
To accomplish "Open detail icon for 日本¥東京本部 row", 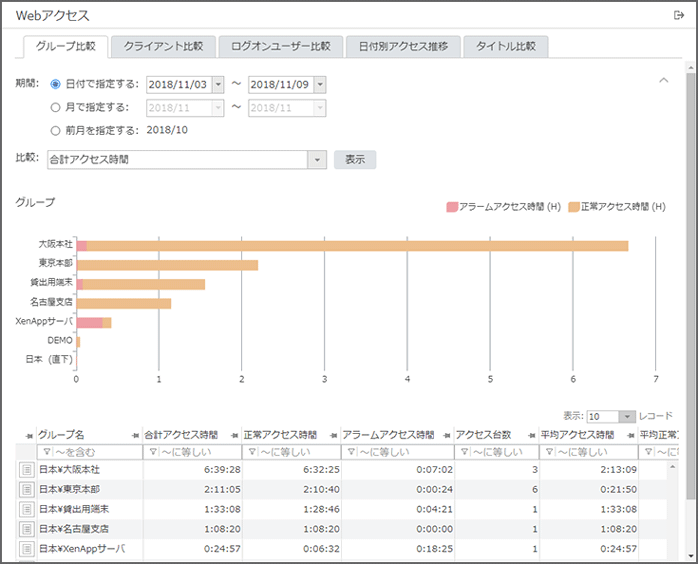I will pos(27,490).
